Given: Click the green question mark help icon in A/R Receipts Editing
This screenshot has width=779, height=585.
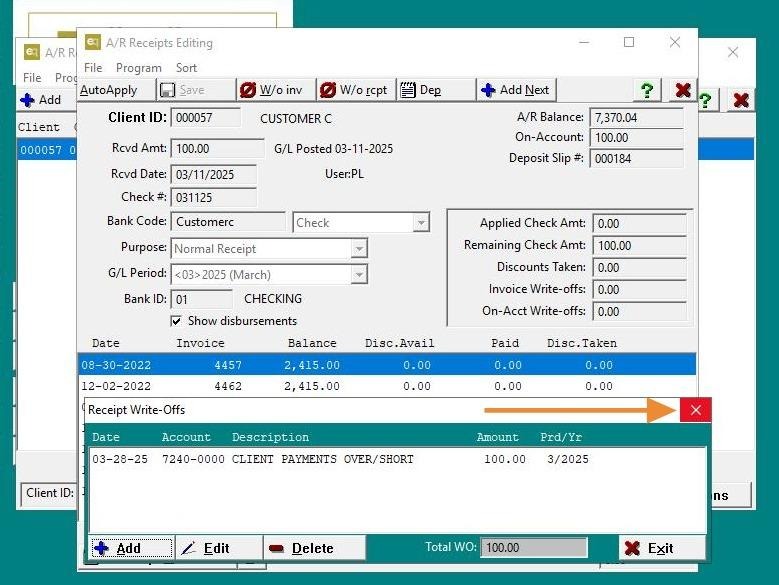Looking at the screenshot, I should (647, 90).
